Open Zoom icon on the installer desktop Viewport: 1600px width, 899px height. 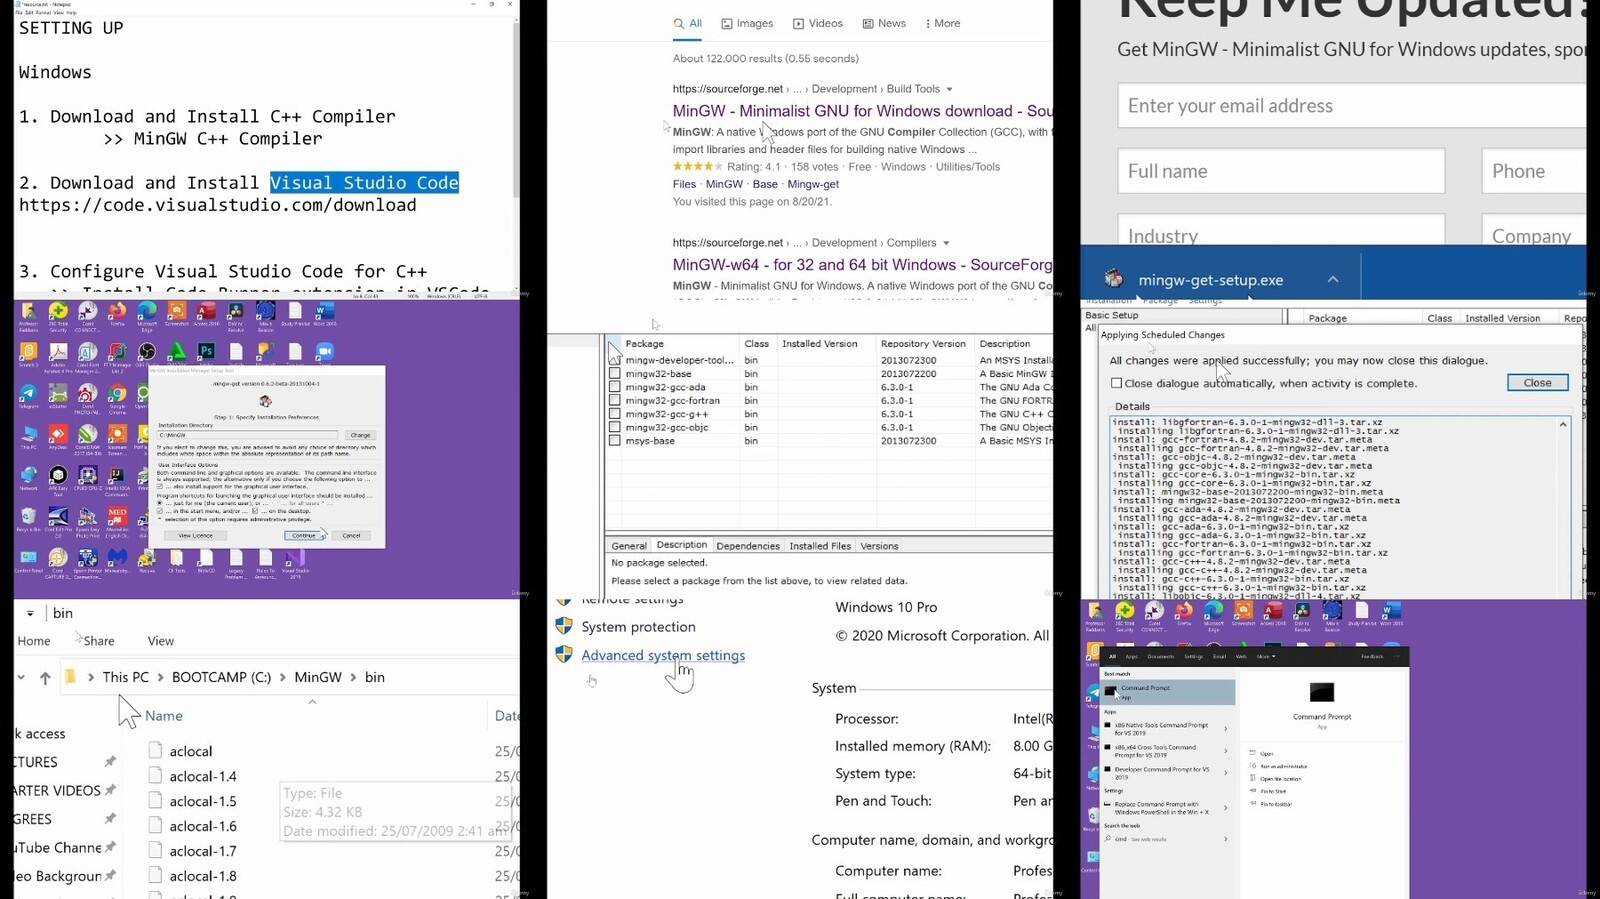(x=325, y=351)
